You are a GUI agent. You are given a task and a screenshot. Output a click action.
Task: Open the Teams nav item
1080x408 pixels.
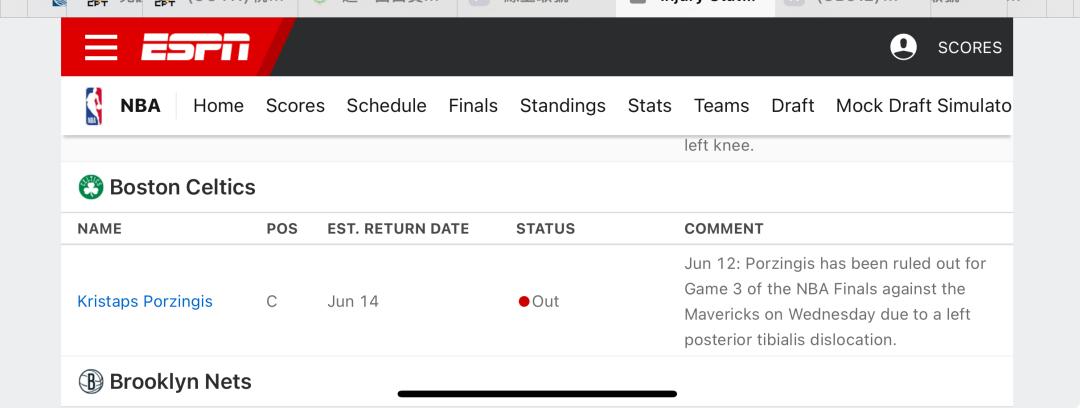coord(721,105)
